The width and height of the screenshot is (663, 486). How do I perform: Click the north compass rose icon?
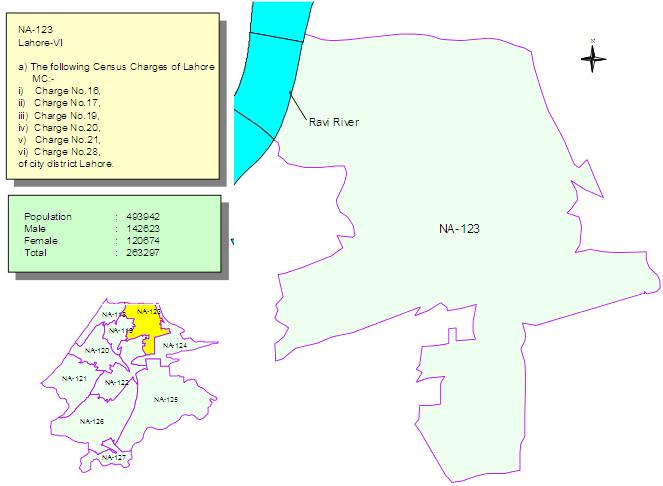(593, 58)
